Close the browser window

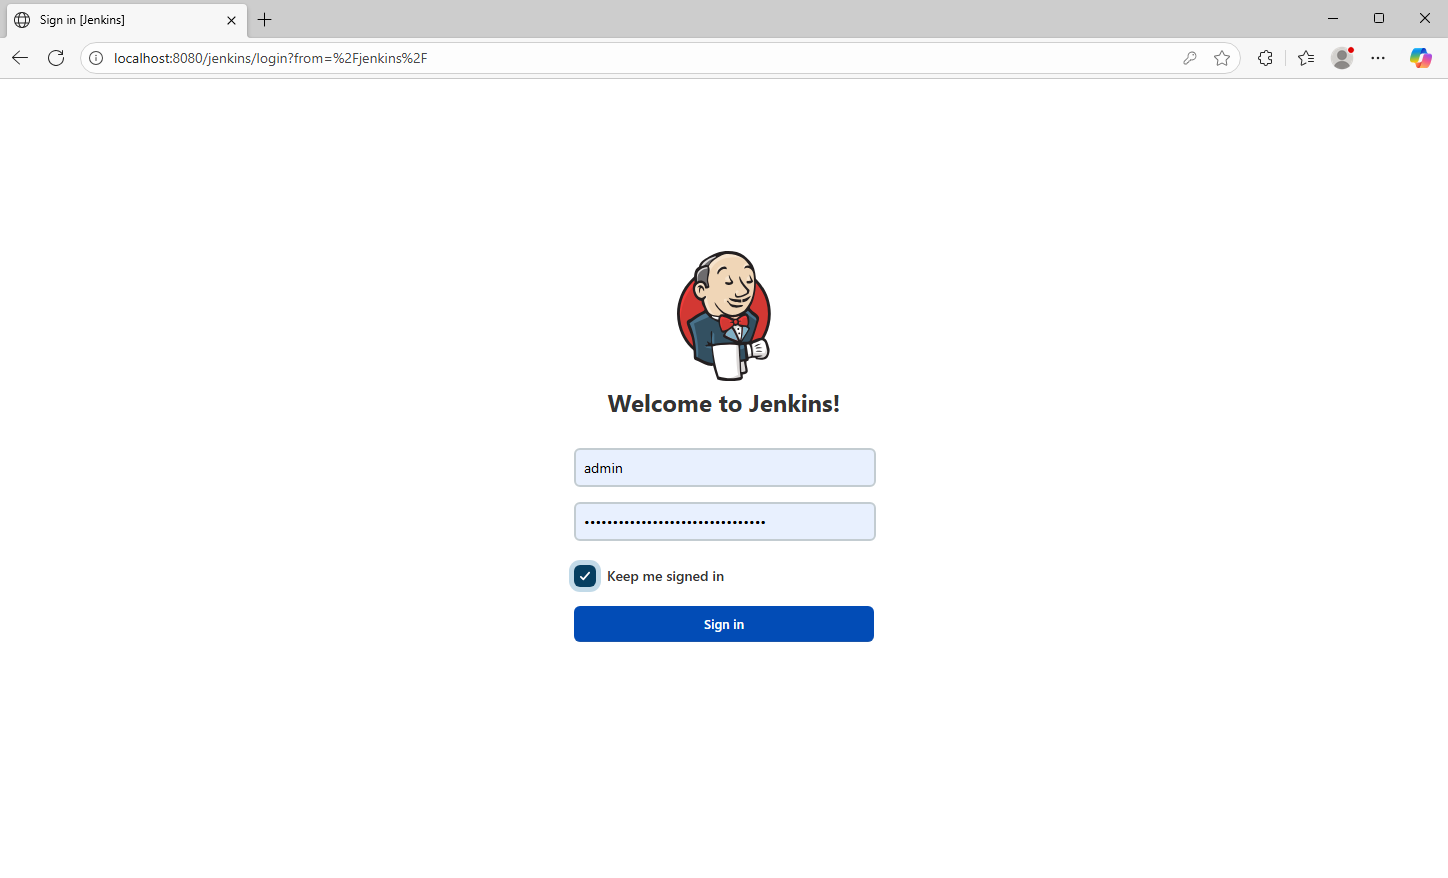click(x=1425, y=19)
